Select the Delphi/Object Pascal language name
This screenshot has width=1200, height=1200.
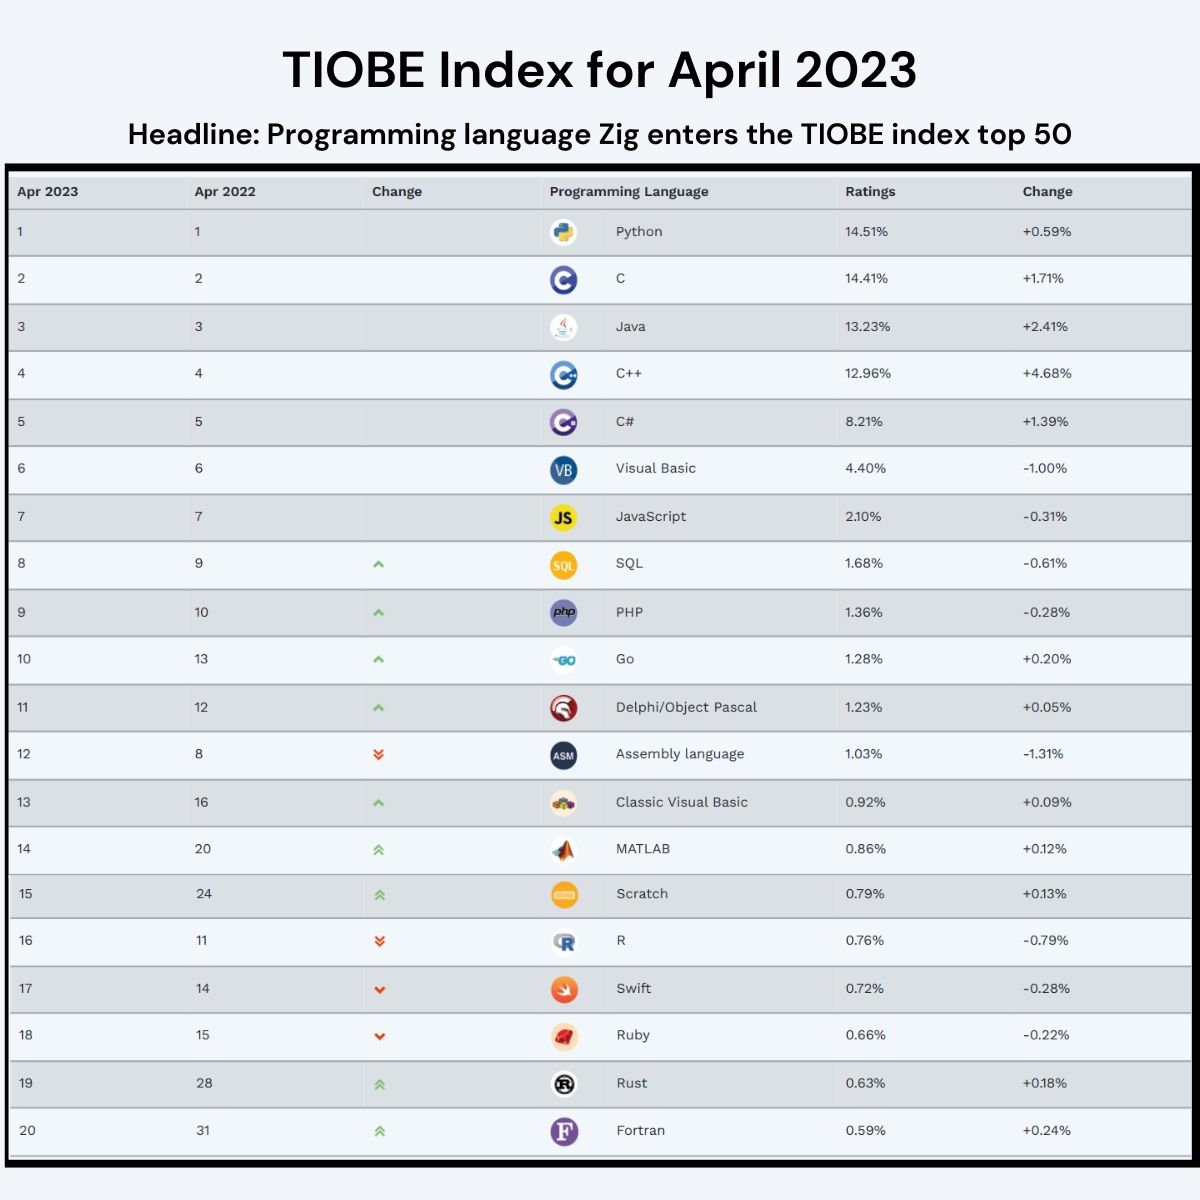tap(686, 707)
